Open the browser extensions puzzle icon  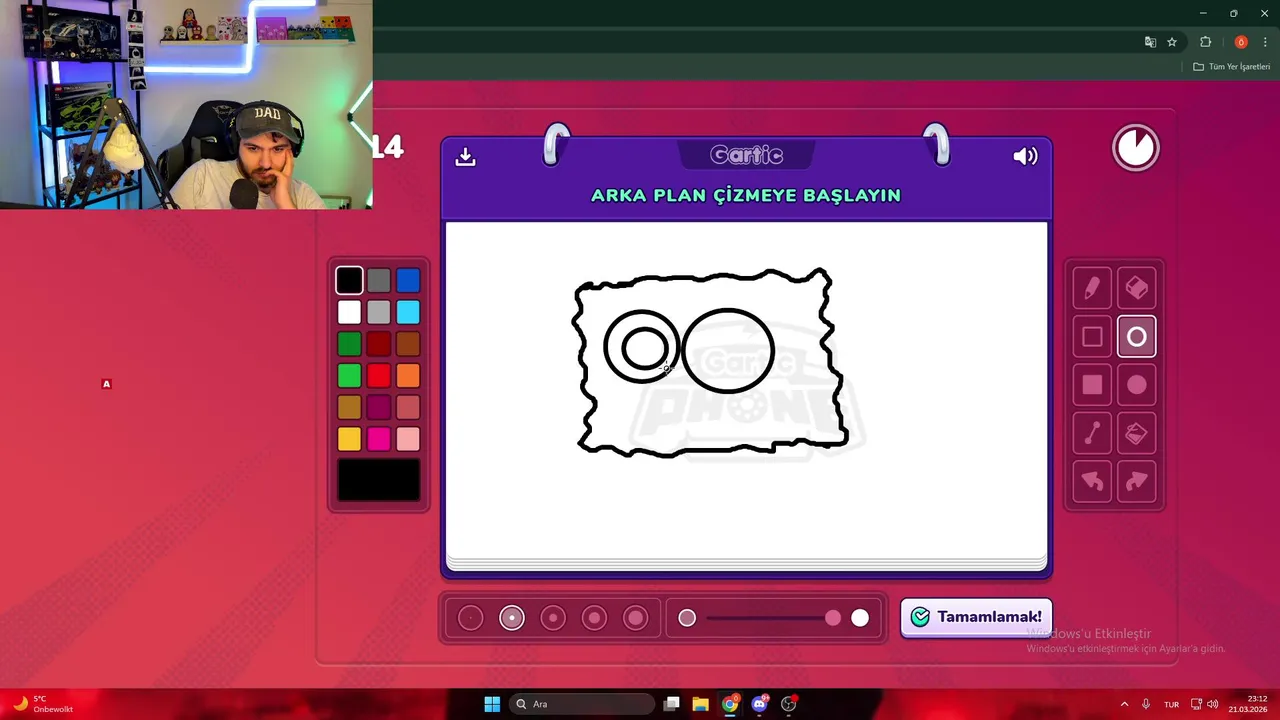(x=1205, y=42)
